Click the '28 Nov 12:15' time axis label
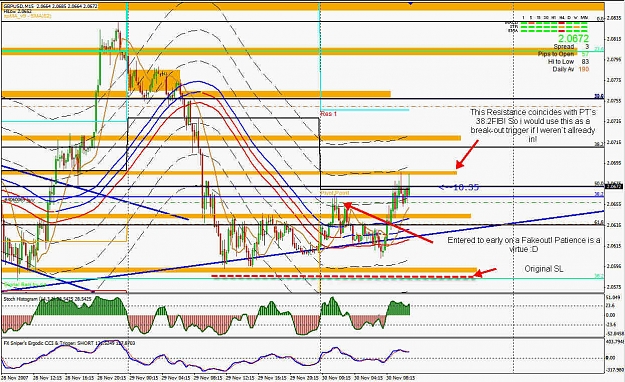Image resolution: width=625 pixels, height=382 pixels. [47, 377]
